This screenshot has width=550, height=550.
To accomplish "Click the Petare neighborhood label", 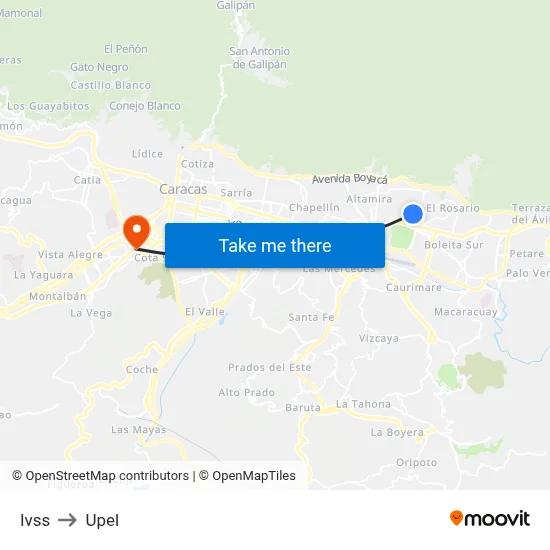I will pyautogui.click(x=526, y=253).
